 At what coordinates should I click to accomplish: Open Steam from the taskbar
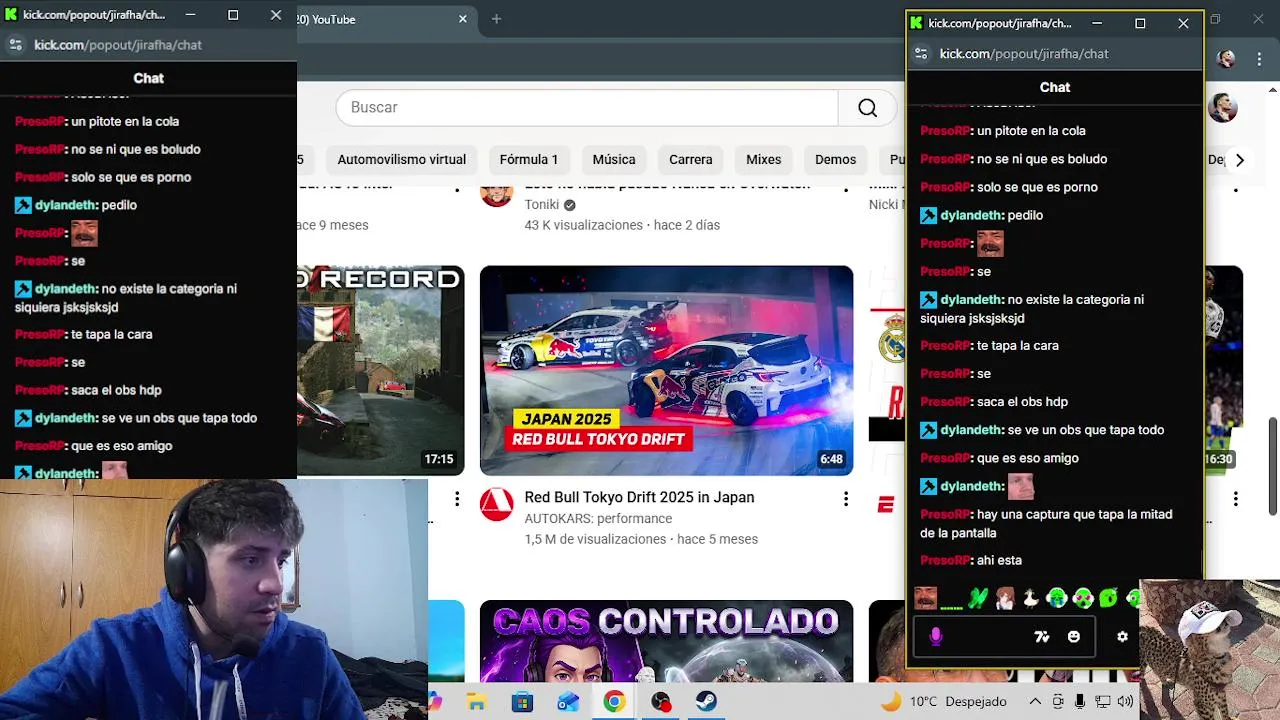tap(707, 702)
